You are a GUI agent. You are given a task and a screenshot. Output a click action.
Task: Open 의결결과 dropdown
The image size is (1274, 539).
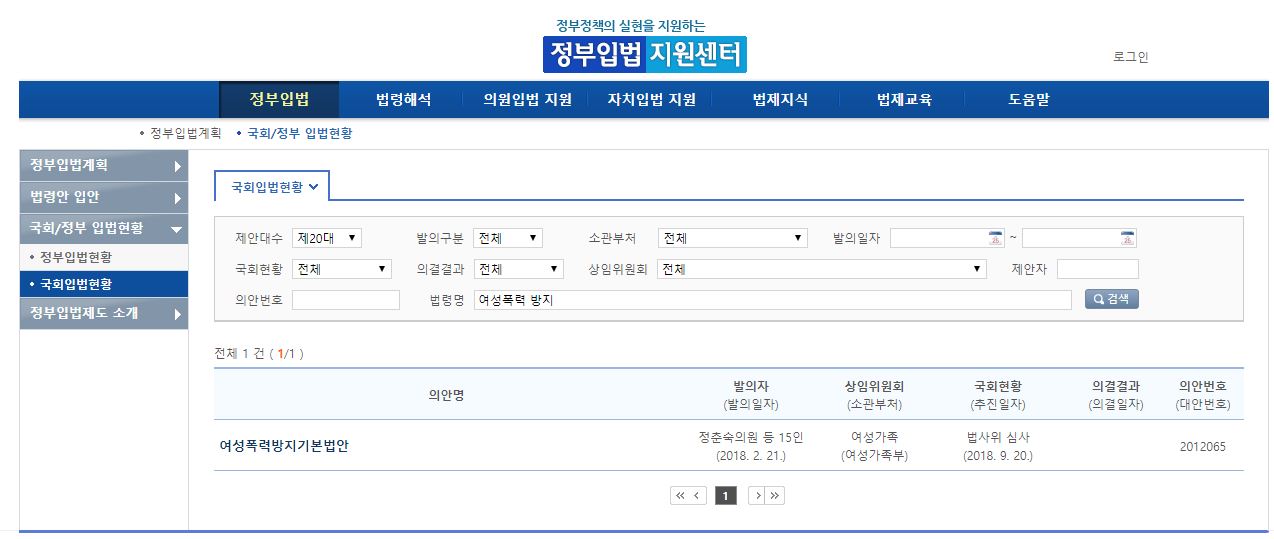pos(519,269)
